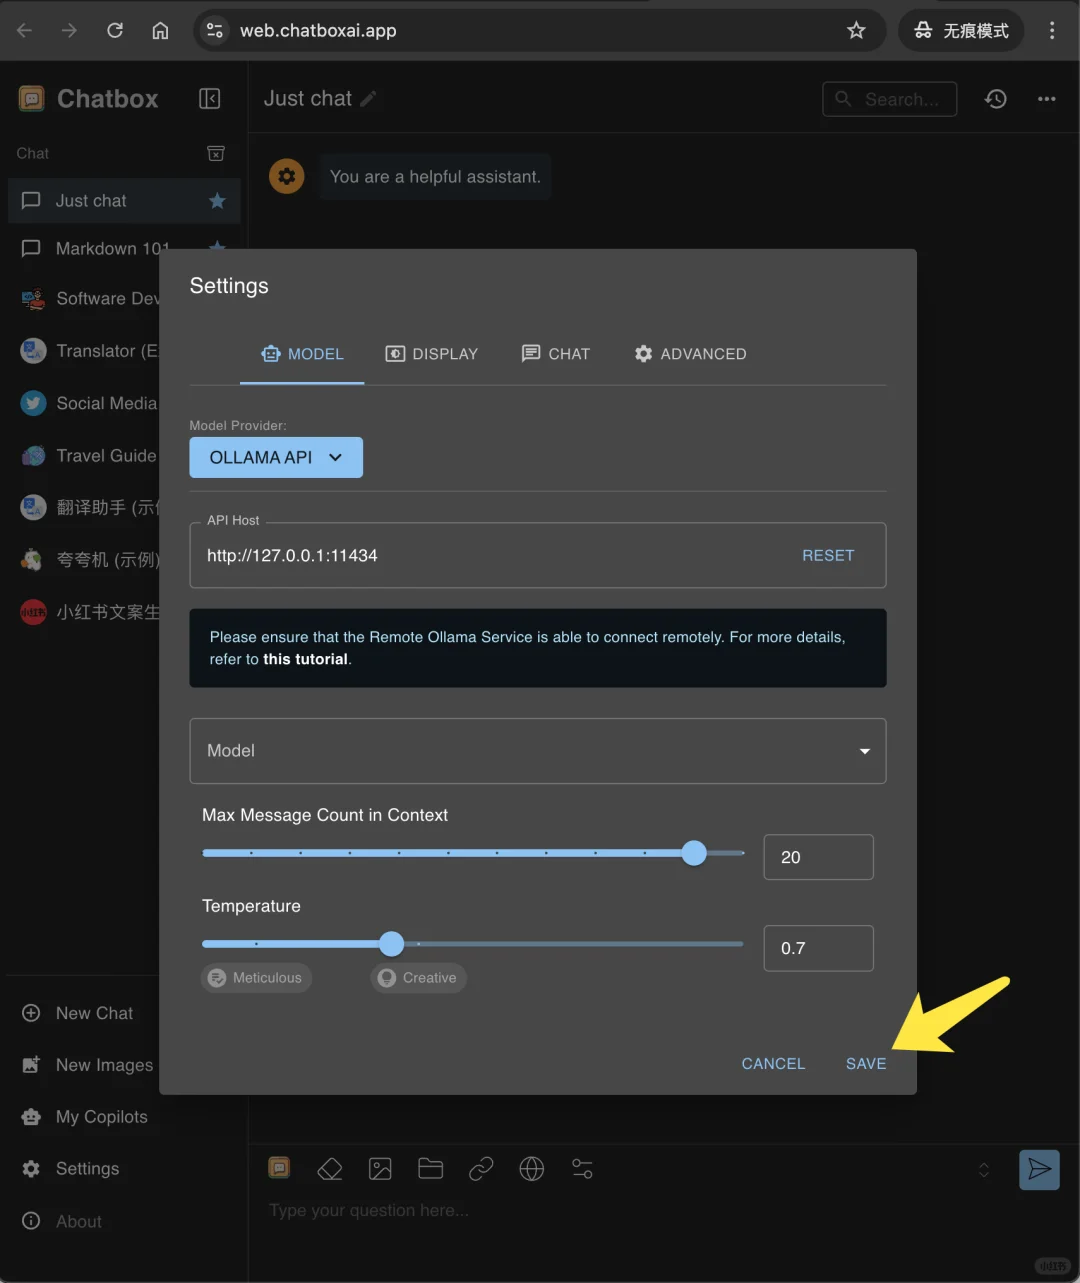Toggle web browsing with the globe icon

click(532, 1169)
